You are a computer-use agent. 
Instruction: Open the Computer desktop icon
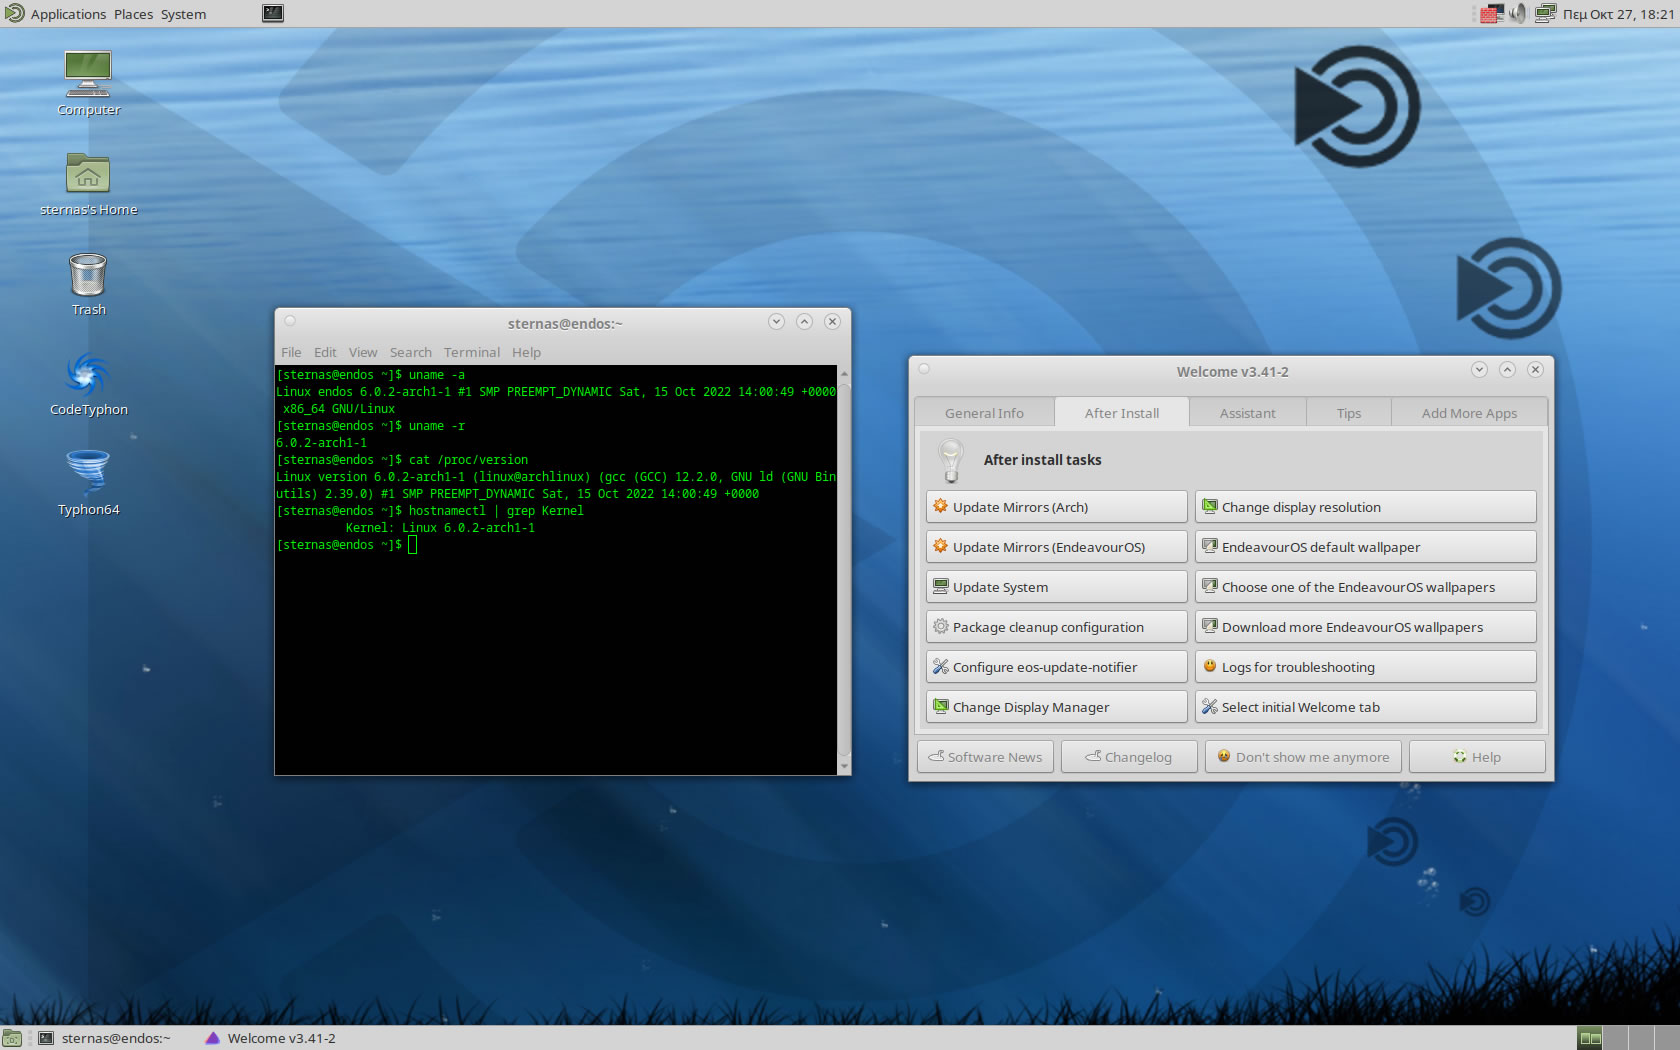point(88,83)
